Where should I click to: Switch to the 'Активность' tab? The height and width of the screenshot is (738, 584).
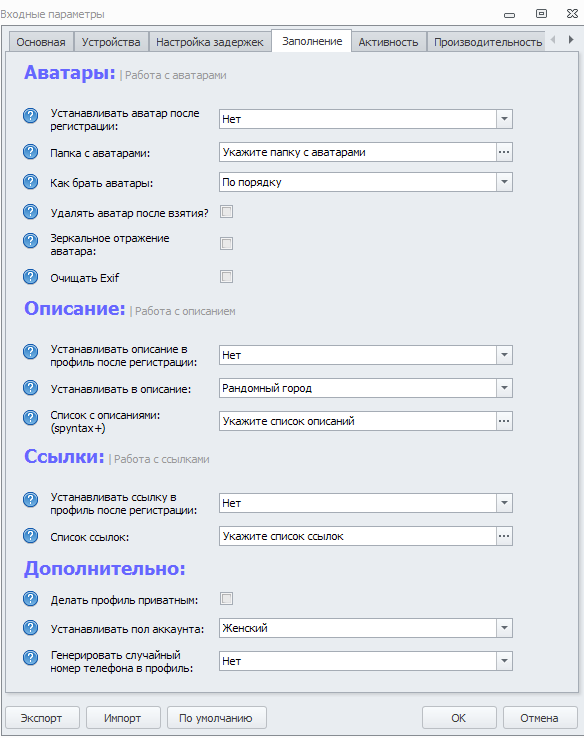click(388, 42)
